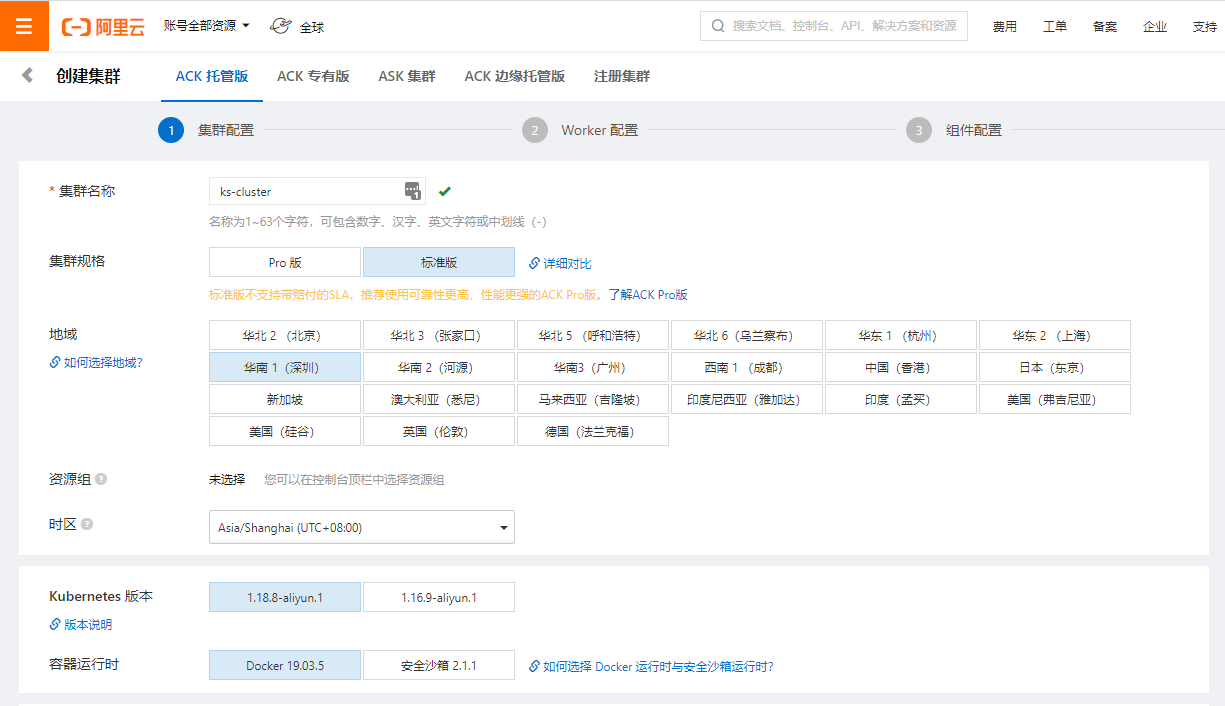Select region 华东 2 (上海)
The image size is (1225, 706).
tap(1055, 335)
